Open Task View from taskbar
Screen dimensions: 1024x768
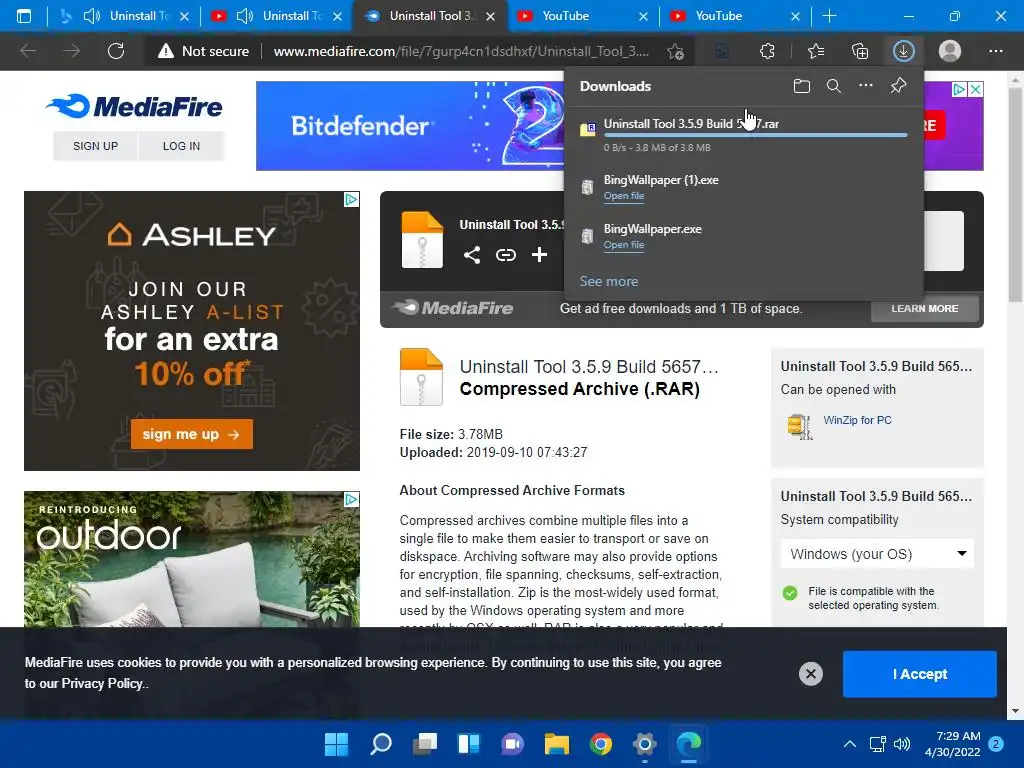pyautogui.click(x=424, y=744)
